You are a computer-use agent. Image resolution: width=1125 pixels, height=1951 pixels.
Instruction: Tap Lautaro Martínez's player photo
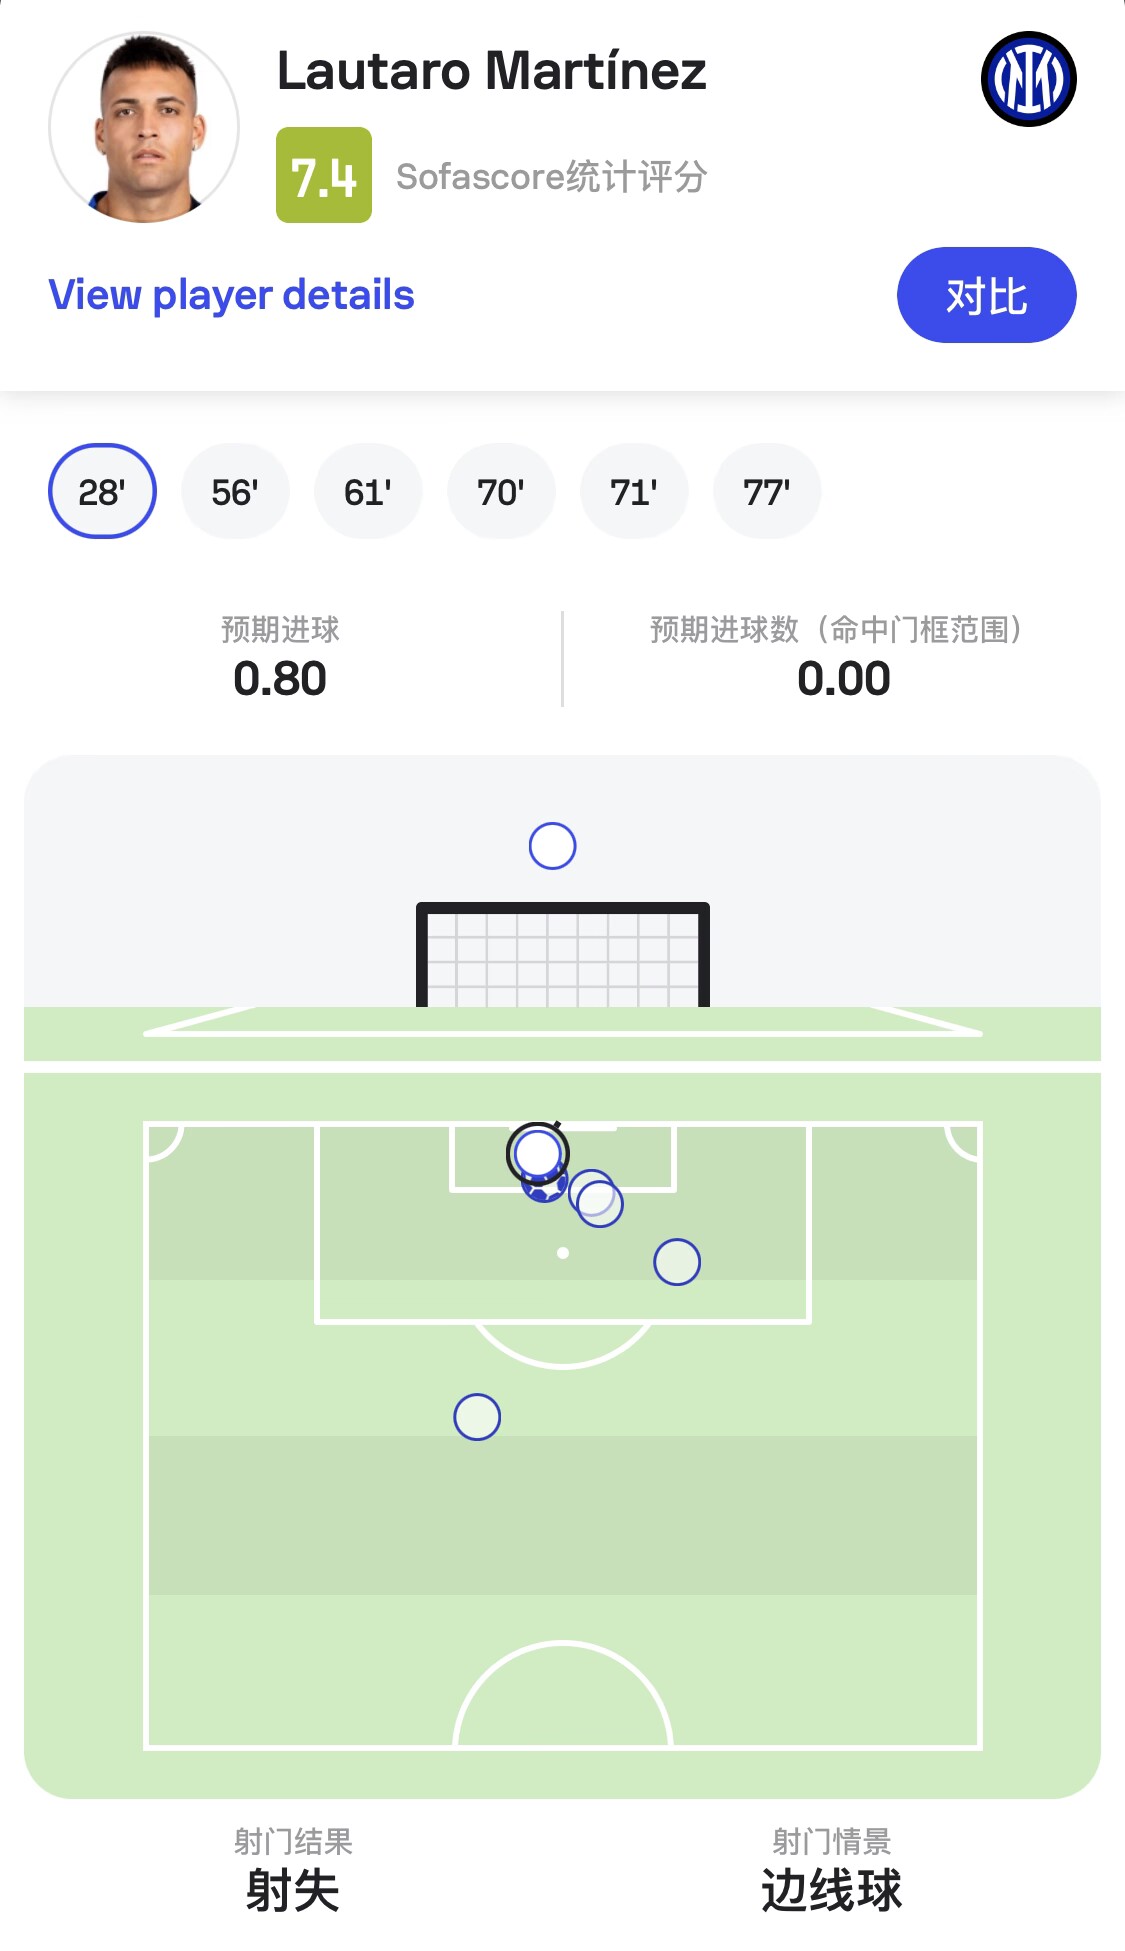(x=144, y=127)
